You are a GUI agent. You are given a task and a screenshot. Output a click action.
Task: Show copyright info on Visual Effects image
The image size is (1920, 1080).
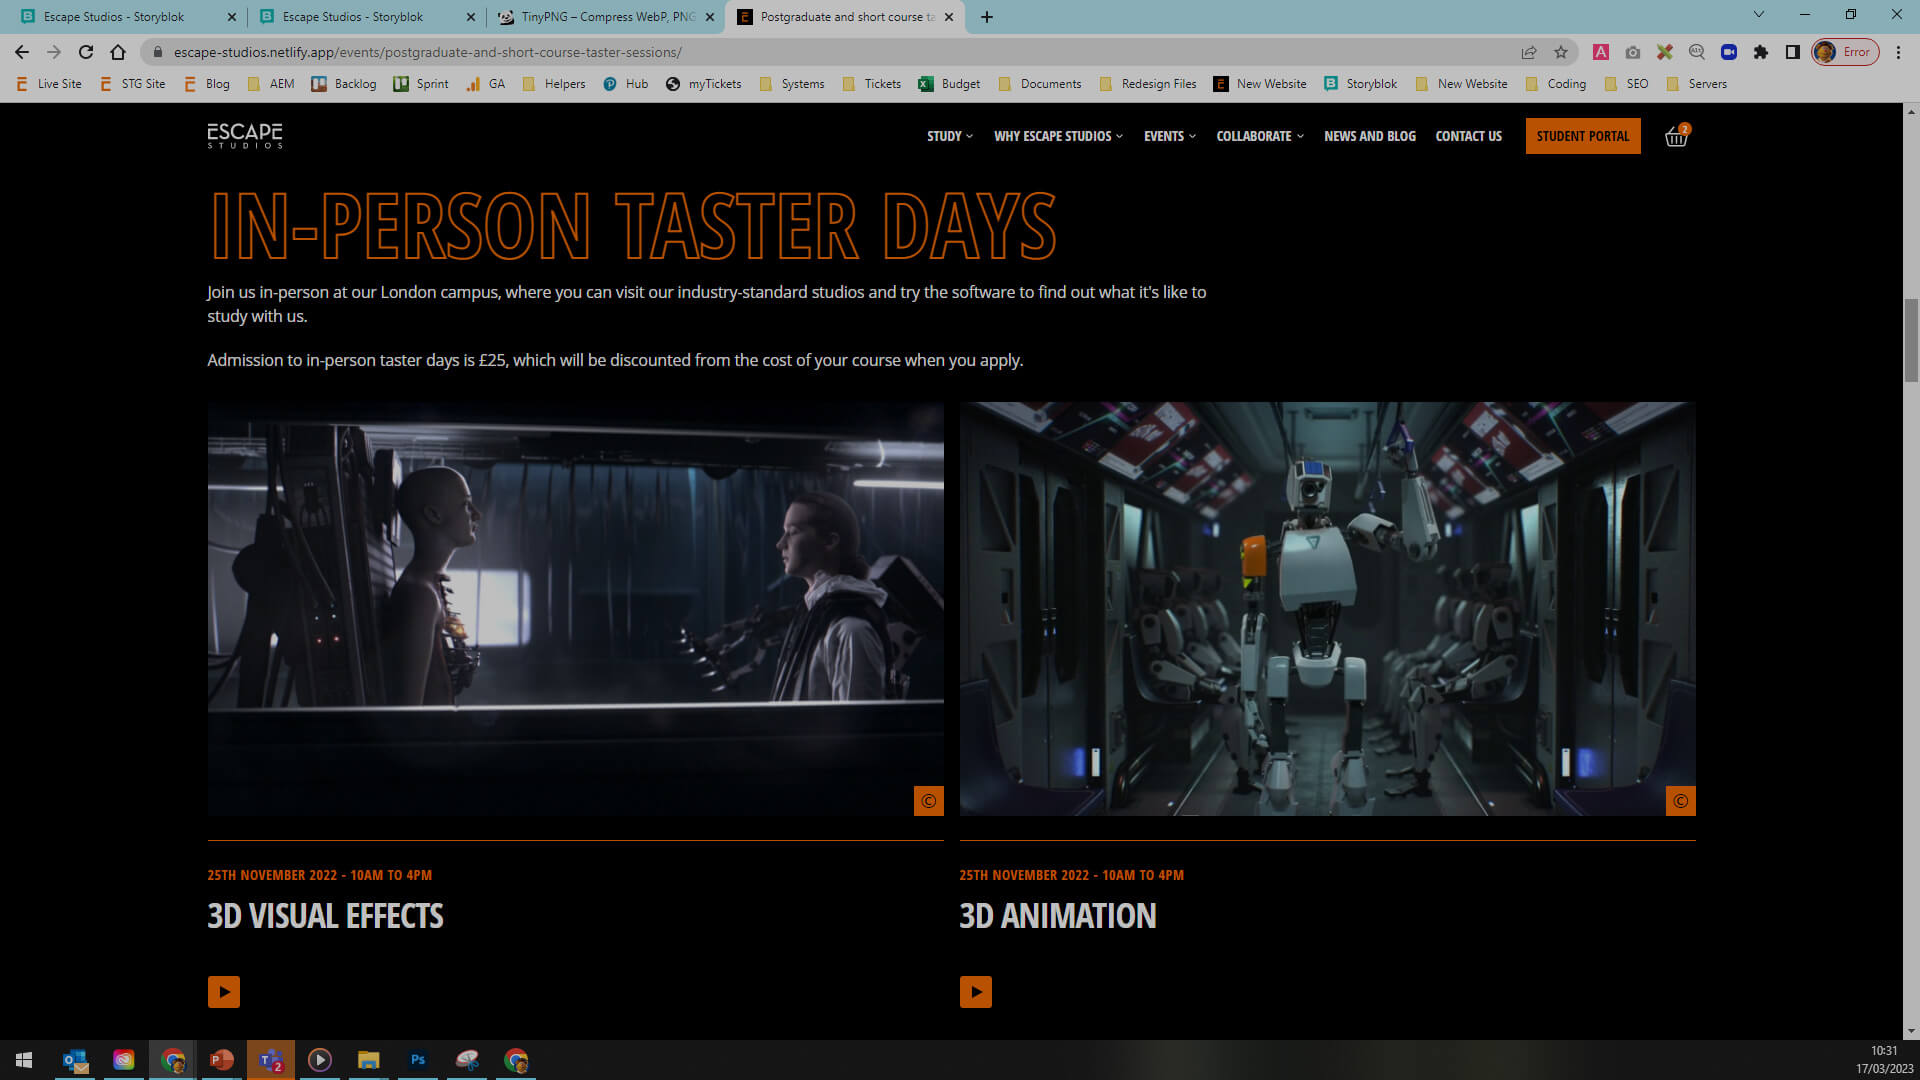(929, 801)
